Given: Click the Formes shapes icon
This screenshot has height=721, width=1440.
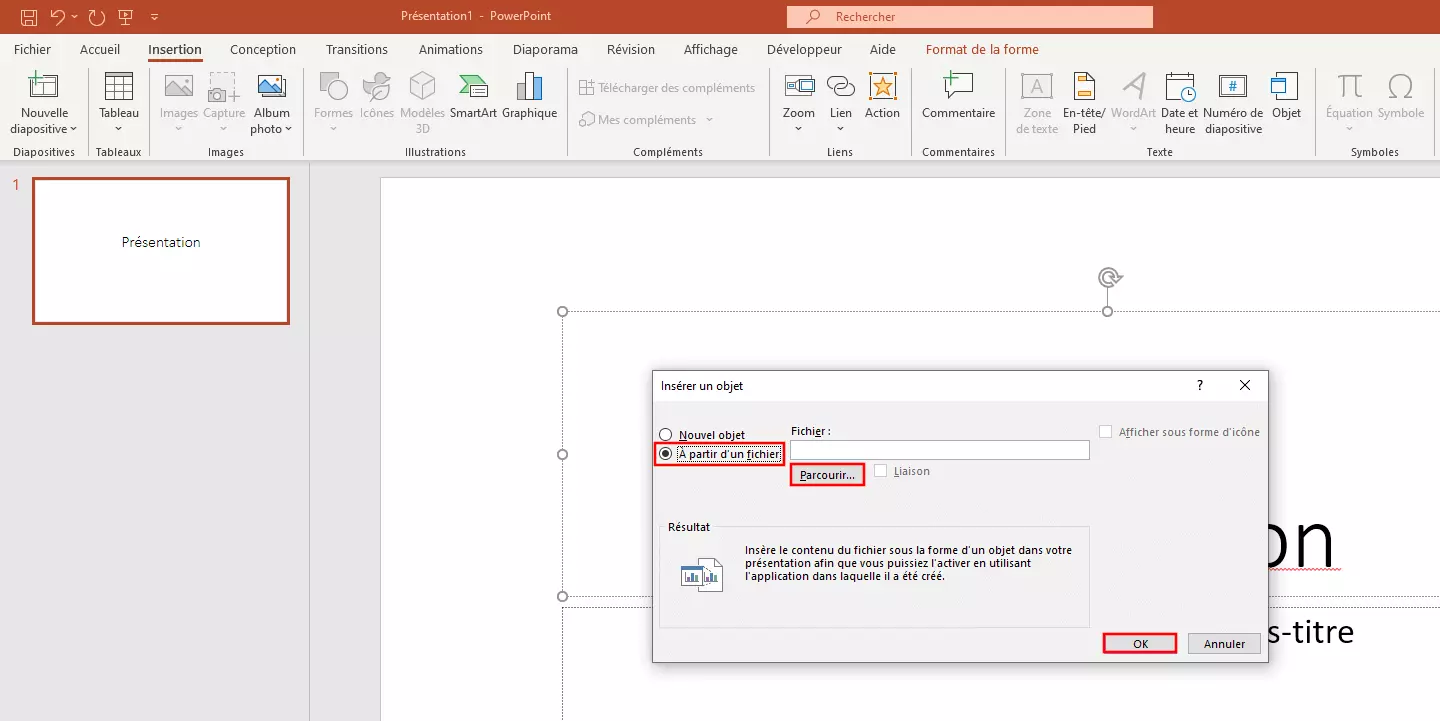Looking at the screenshot, I should coord(334,87).
